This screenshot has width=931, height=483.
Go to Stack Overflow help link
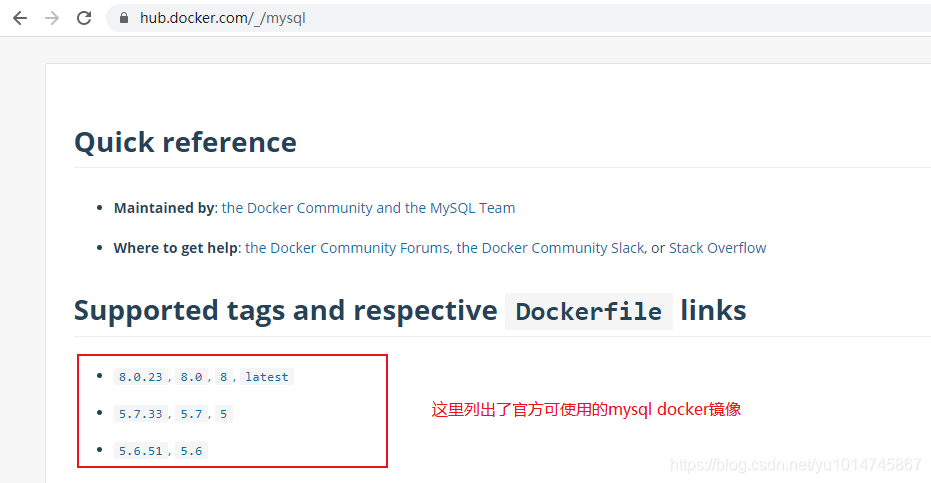click(717, 248)
